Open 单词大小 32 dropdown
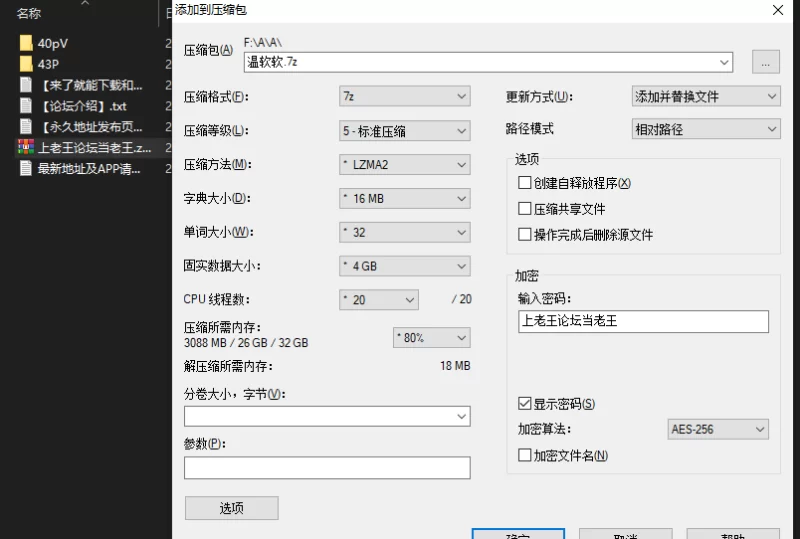The height and width of the screenshot is (539, 800). (x=405, y=232)
